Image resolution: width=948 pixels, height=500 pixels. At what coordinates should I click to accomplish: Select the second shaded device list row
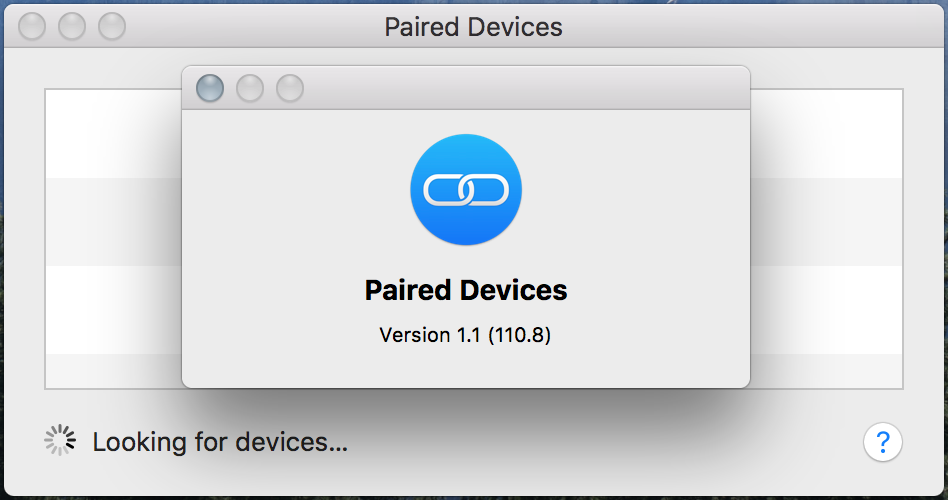[112, 222]
